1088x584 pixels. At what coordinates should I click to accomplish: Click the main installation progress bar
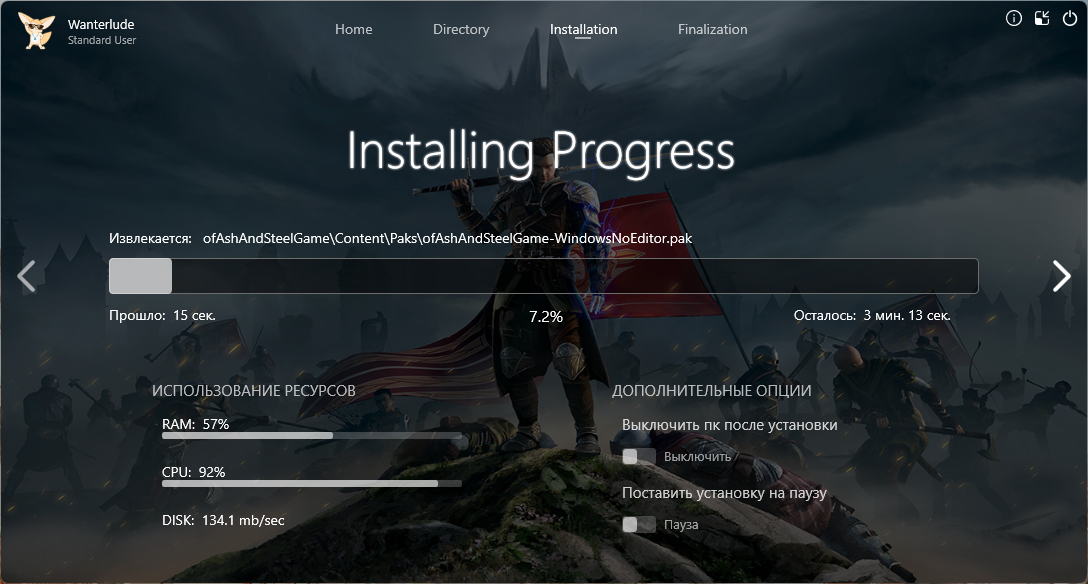(543, 276)
